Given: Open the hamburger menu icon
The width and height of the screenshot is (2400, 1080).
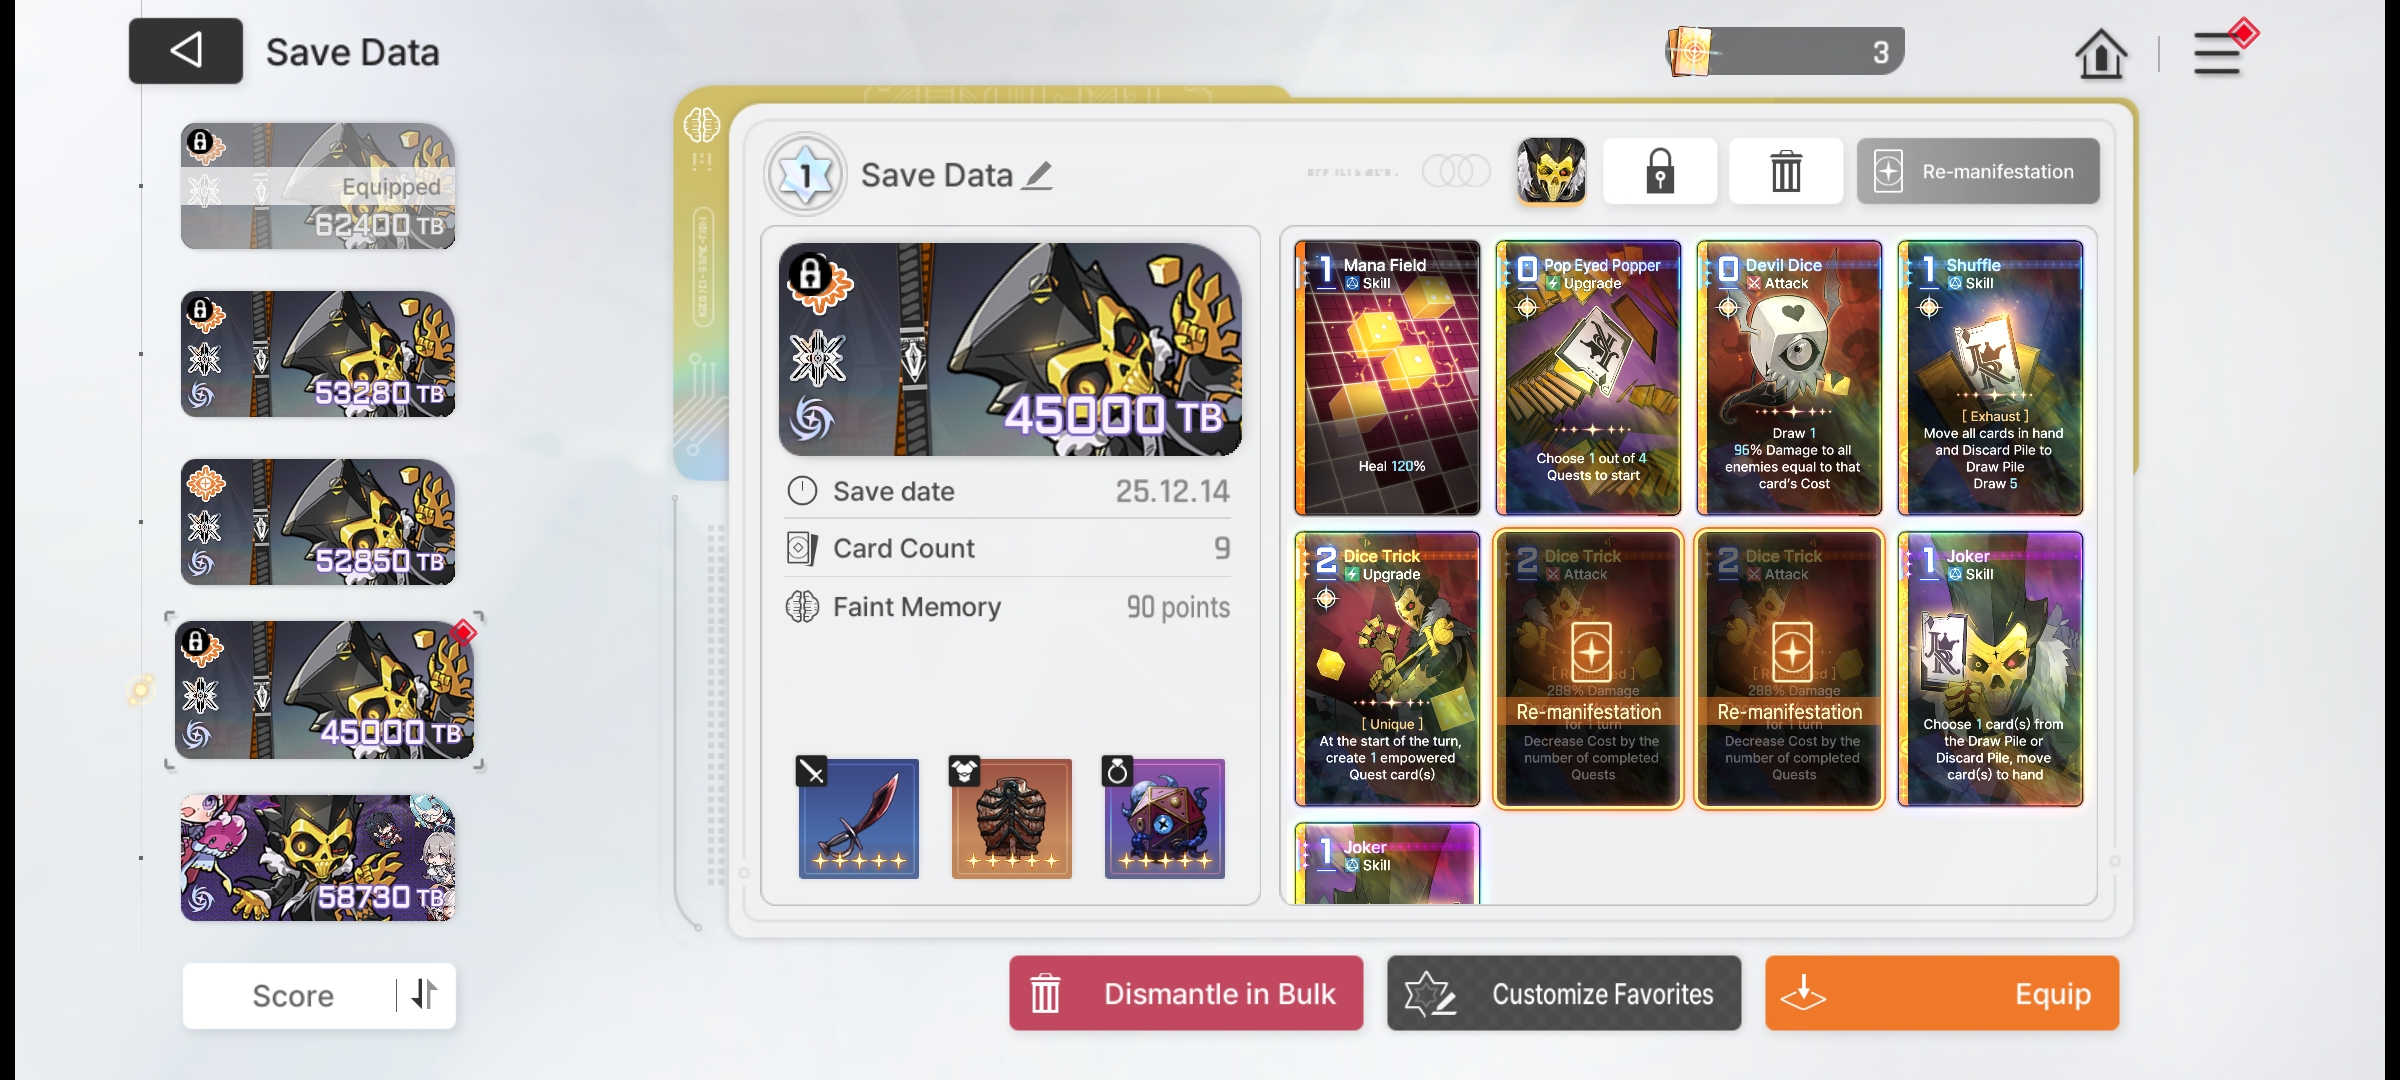Looking at the screenshot, I should (x=2219, y=52).
